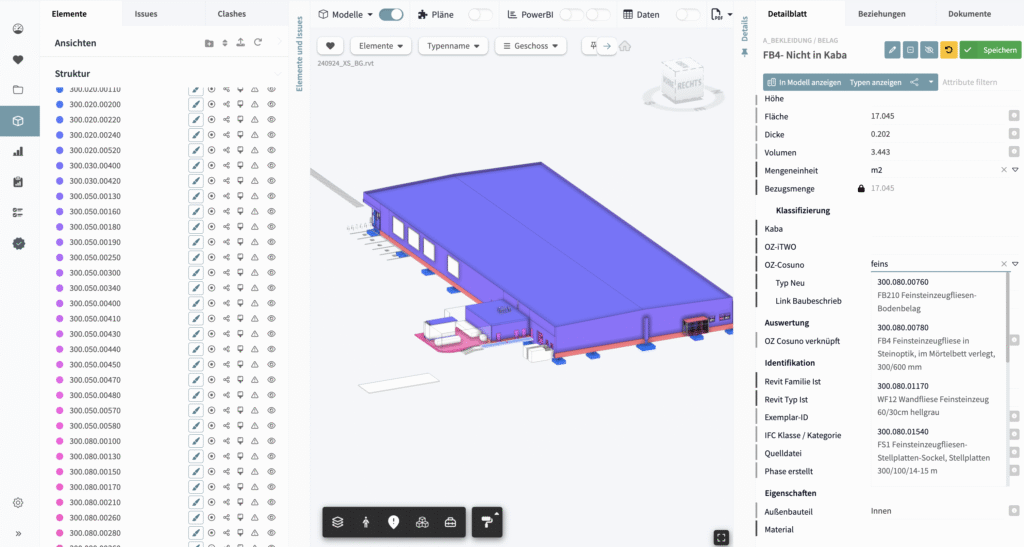Hide element 300.020.00200 with its eye icon
This screenshot has width=1024, height=547.
(x=271, y=104)
